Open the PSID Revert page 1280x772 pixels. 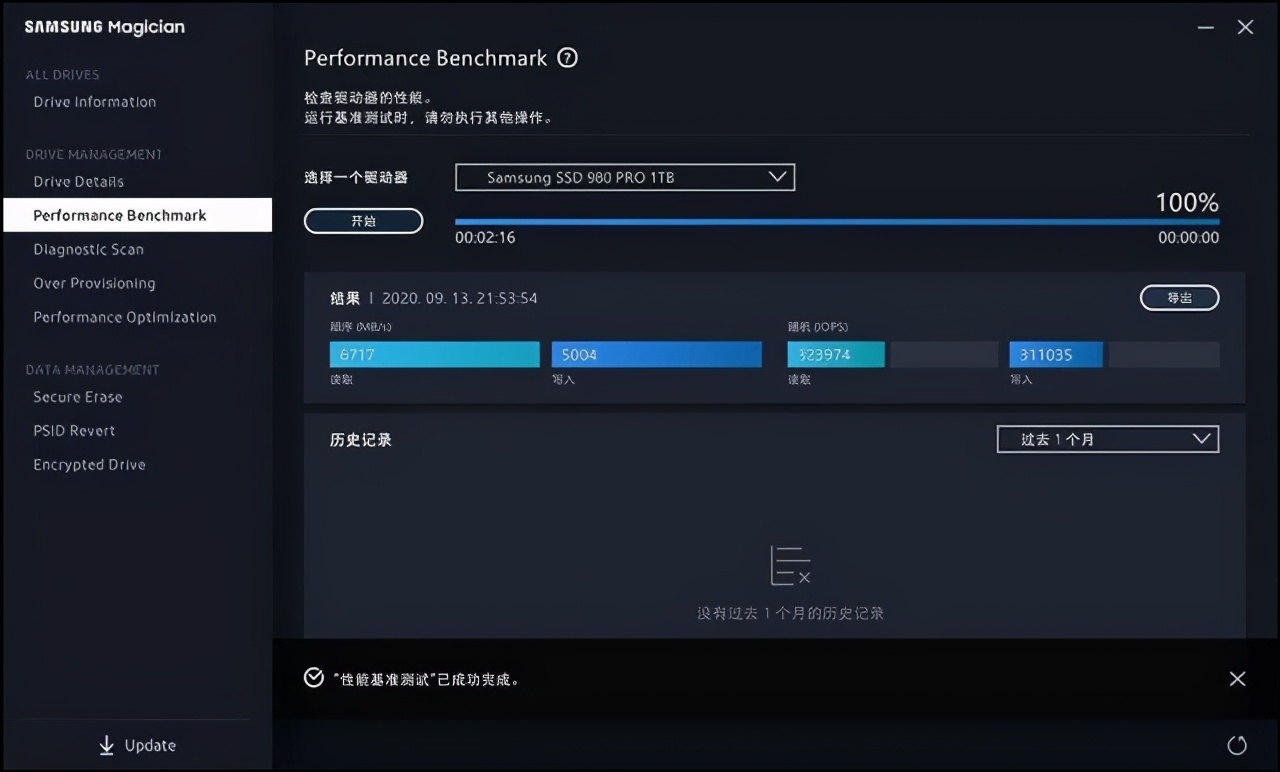(x=74, y=430)
